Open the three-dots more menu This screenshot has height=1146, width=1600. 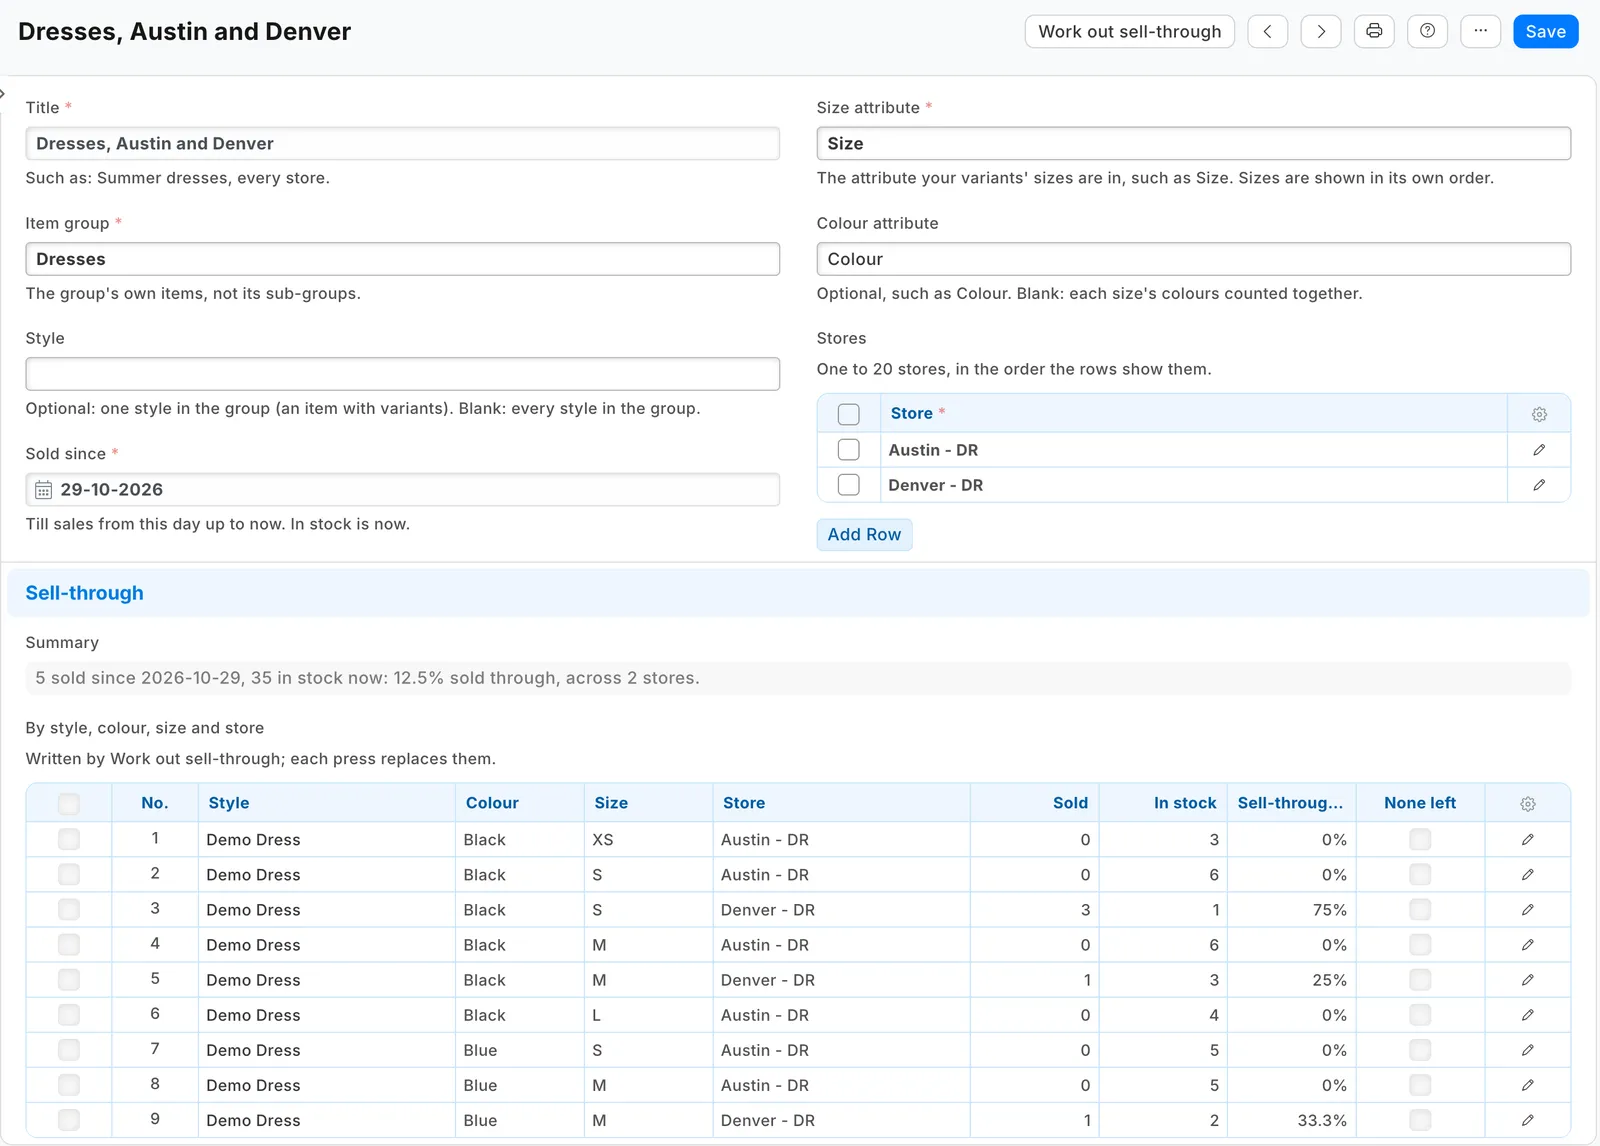[1480, 31]
